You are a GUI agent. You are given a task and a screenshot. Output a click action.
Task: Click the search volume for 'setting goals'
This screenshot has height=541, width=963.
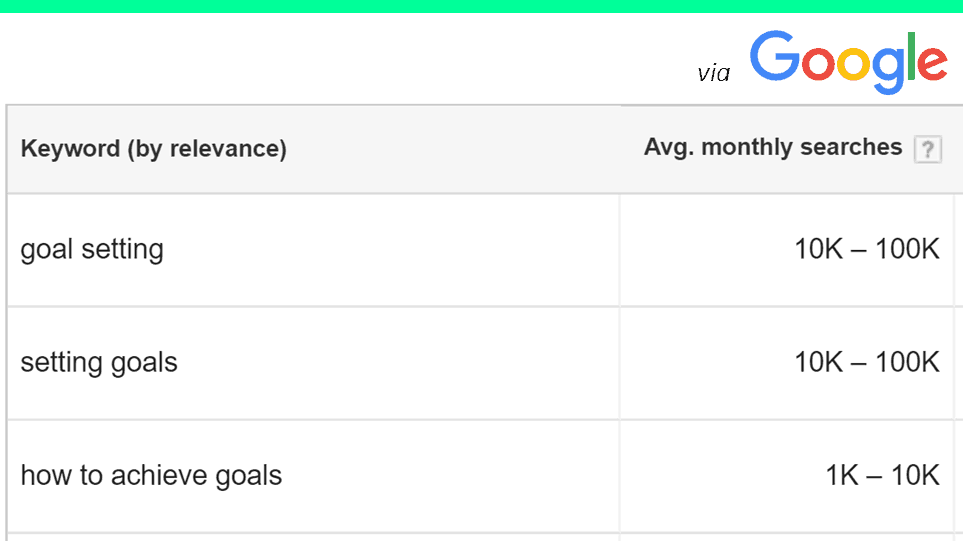(867, 362)
